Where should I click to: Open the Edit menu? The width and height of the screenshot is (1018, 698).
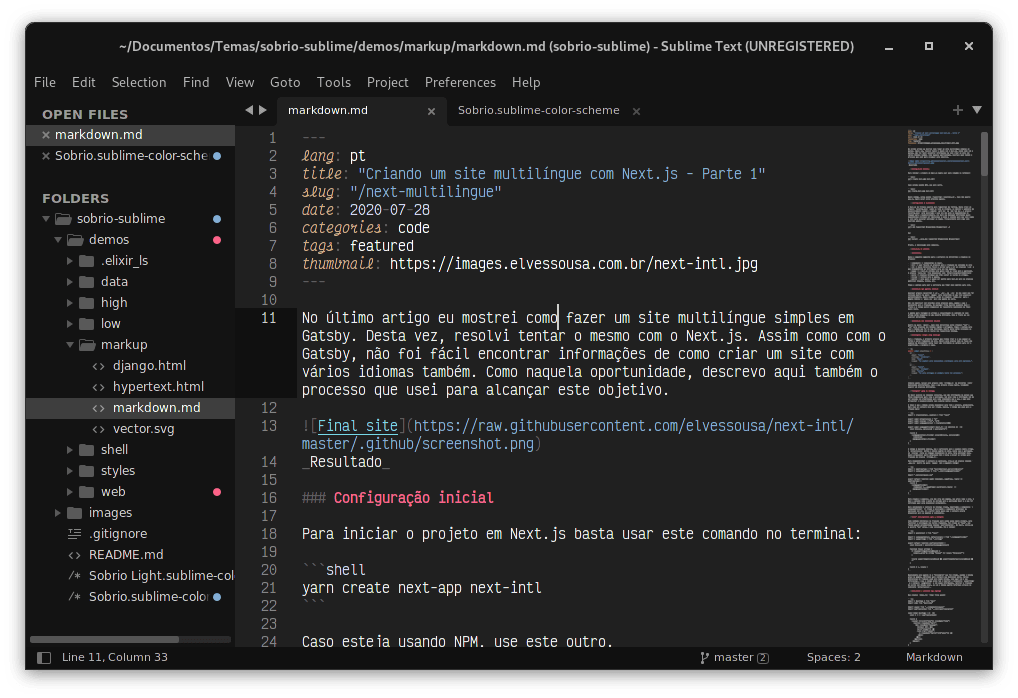(84, 82)
